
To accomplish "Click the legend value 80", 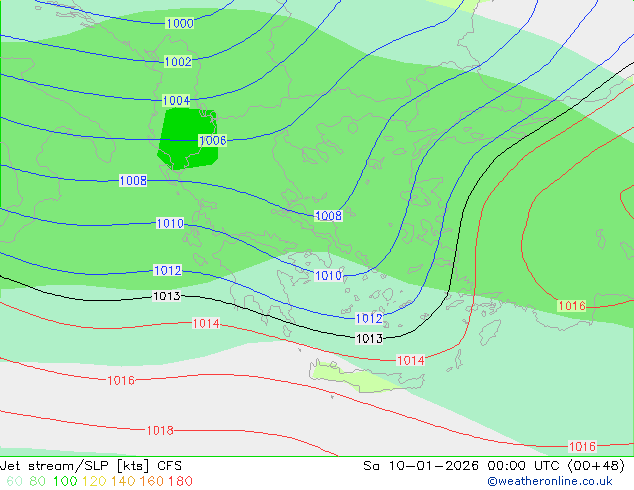I will (x=37, y=482).
